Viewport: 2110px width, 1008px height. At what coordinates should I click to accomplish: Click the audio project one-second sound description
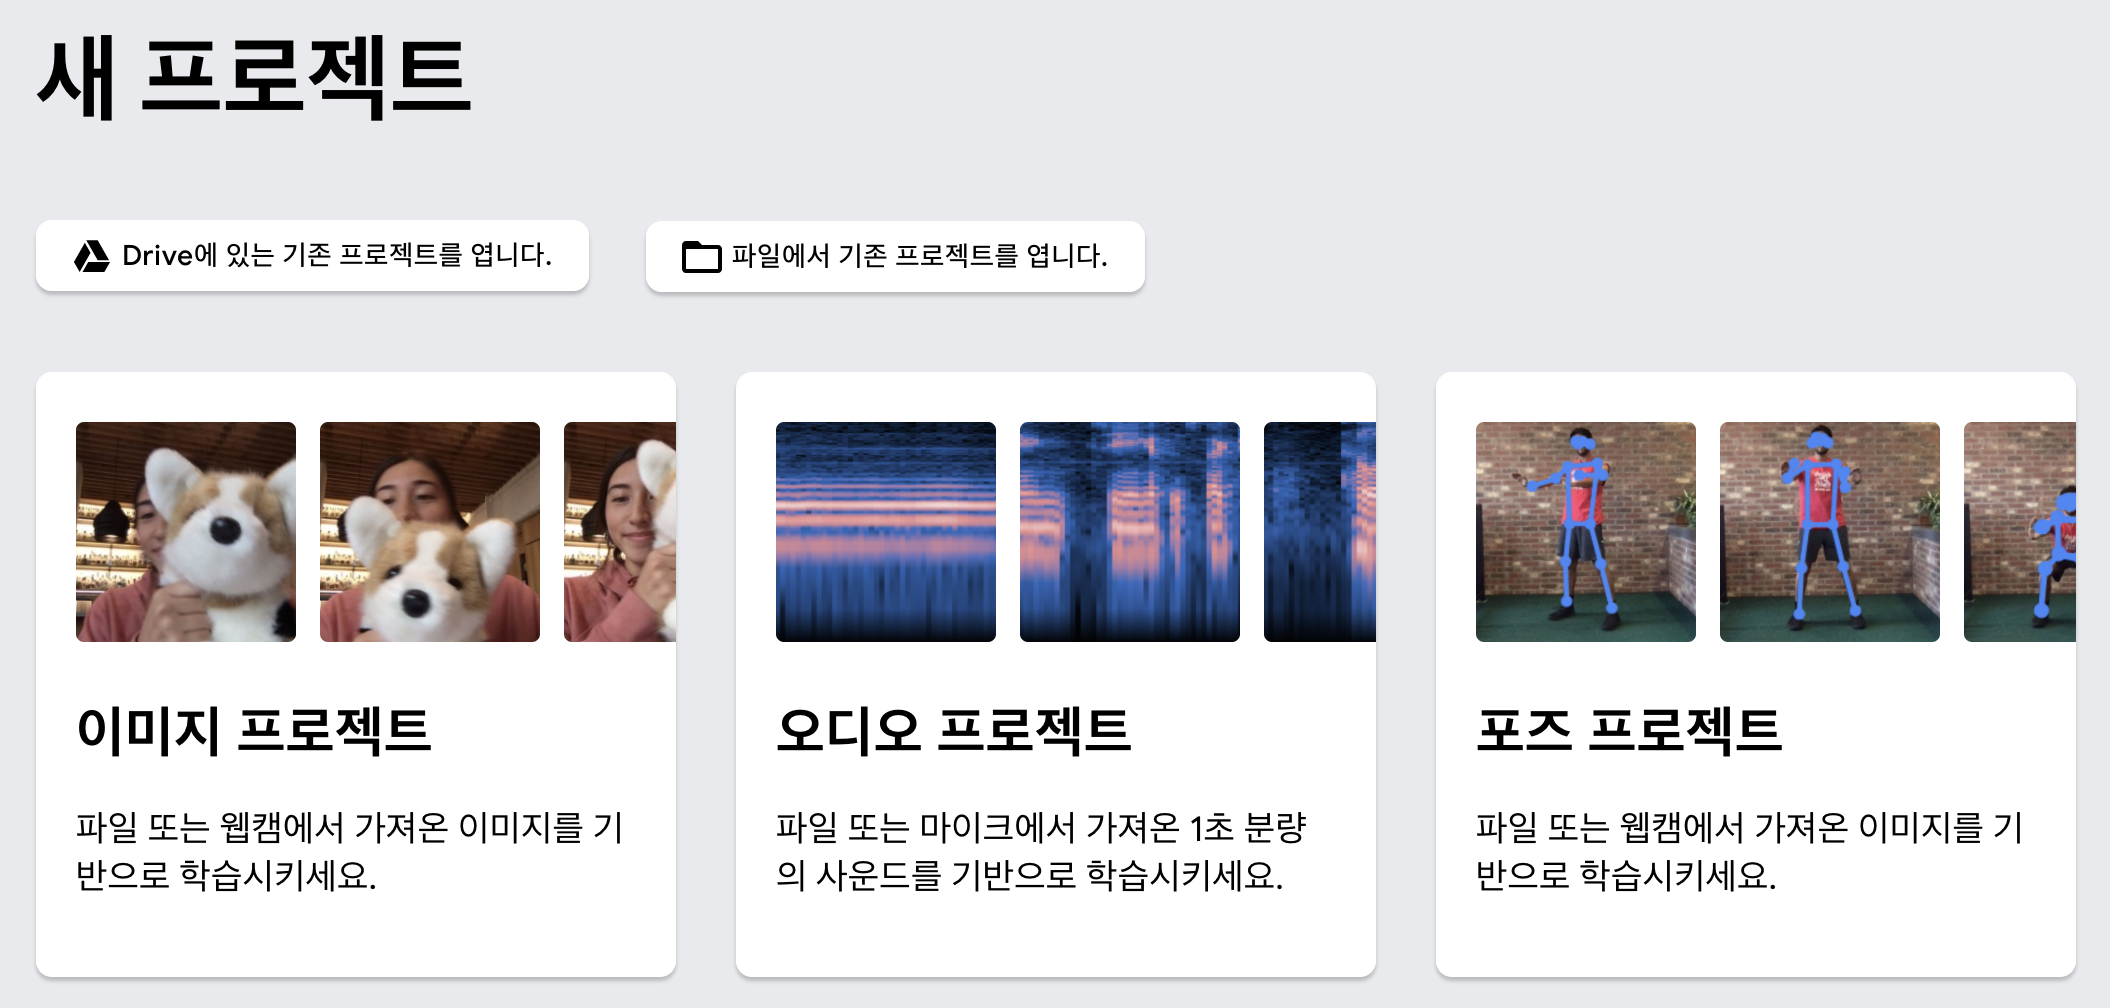pyautogui.click(x=1041, y=851)
